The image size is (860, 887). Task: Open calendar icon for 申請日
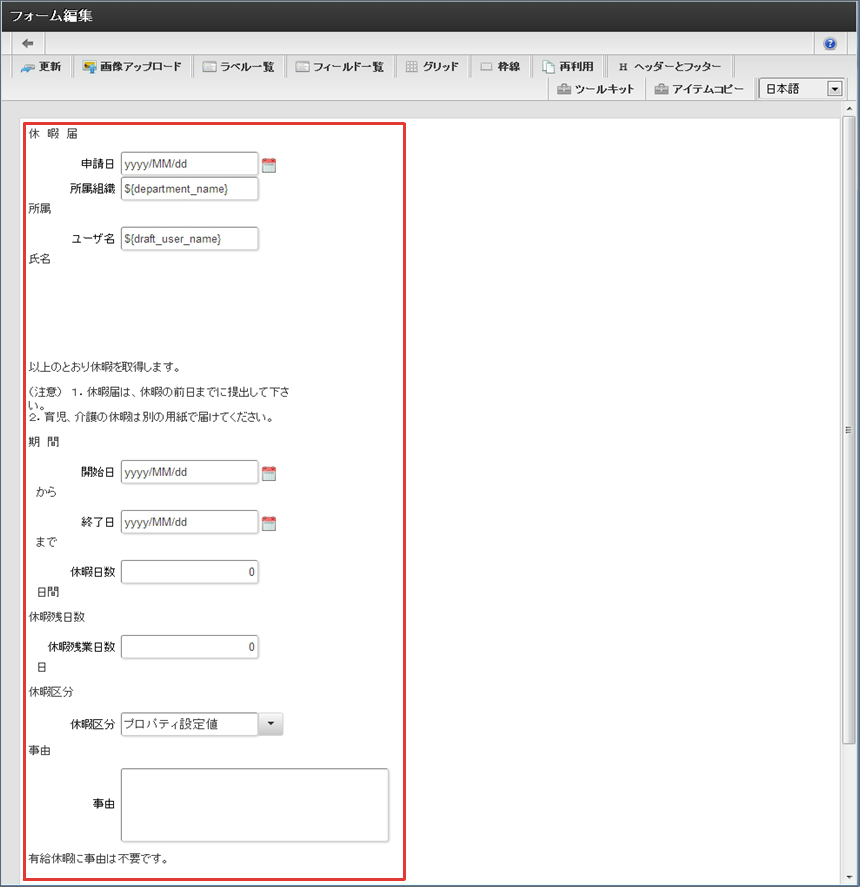pos(269,165)
